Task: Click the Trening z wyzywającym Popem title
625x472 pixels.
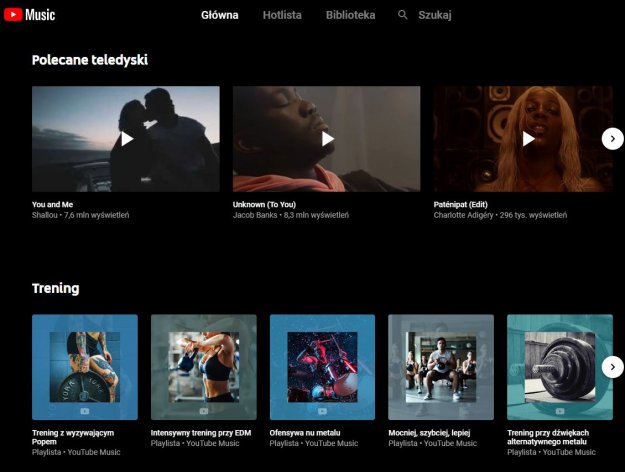Action: tap(73, 437)
